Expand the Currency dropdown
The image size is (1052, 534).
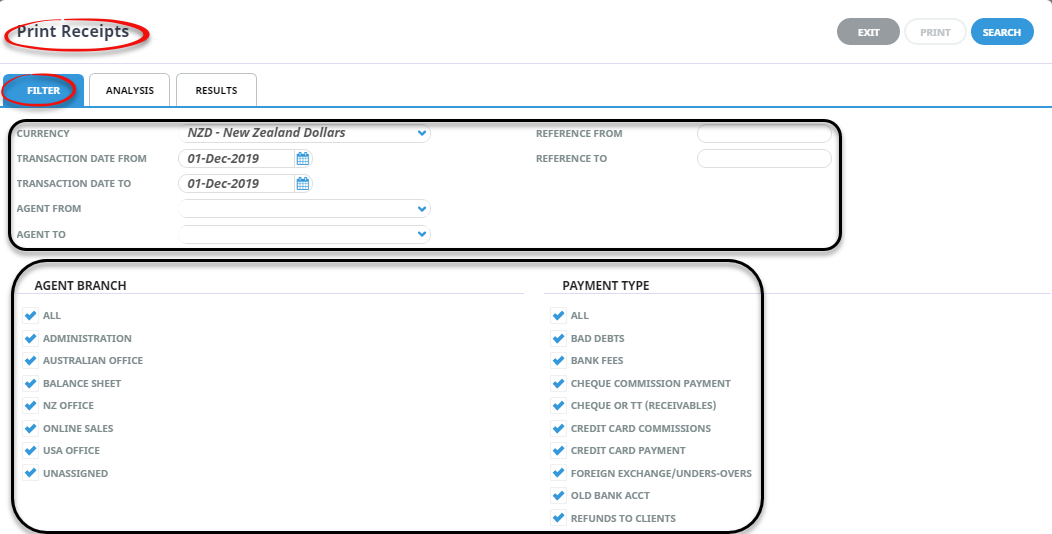pos(422,133)
